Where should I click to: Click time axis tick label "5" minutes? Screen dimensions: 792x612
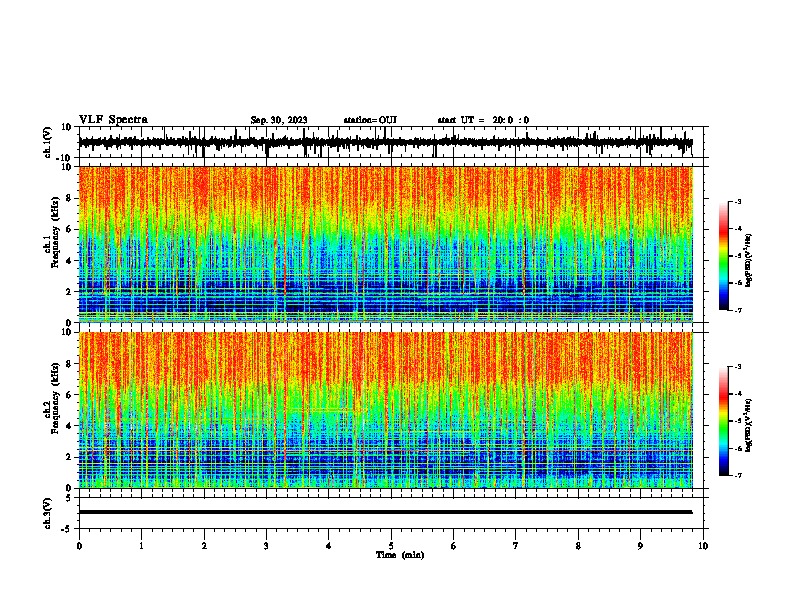391,546
